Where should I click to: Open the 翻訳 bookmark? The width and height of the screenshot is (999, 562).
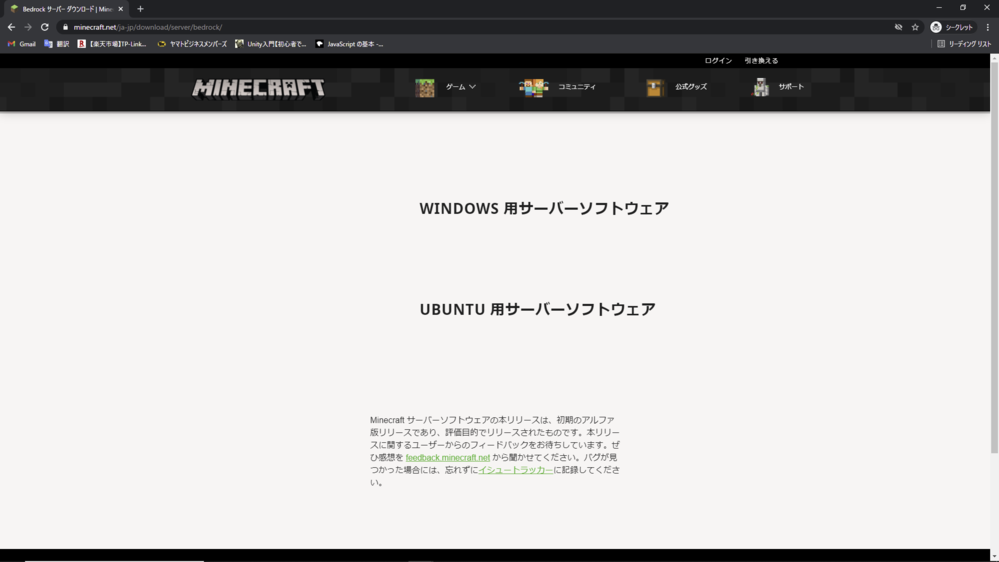(57, 44)
